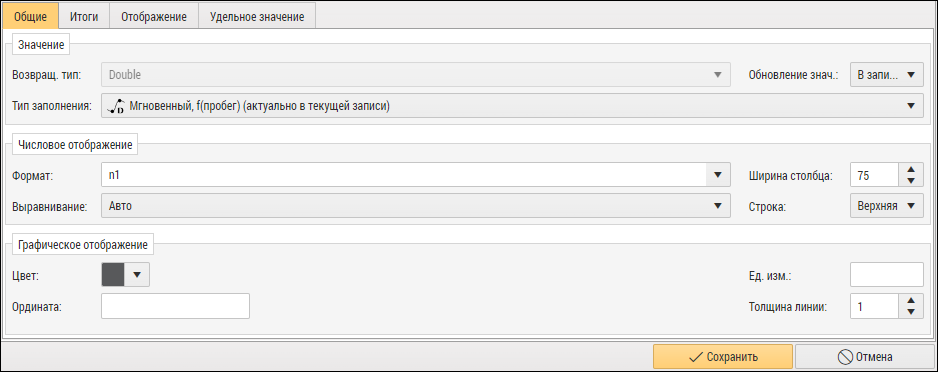Click the dark gray Цвет swatch
938x372 pixels.
click(113, 275)
